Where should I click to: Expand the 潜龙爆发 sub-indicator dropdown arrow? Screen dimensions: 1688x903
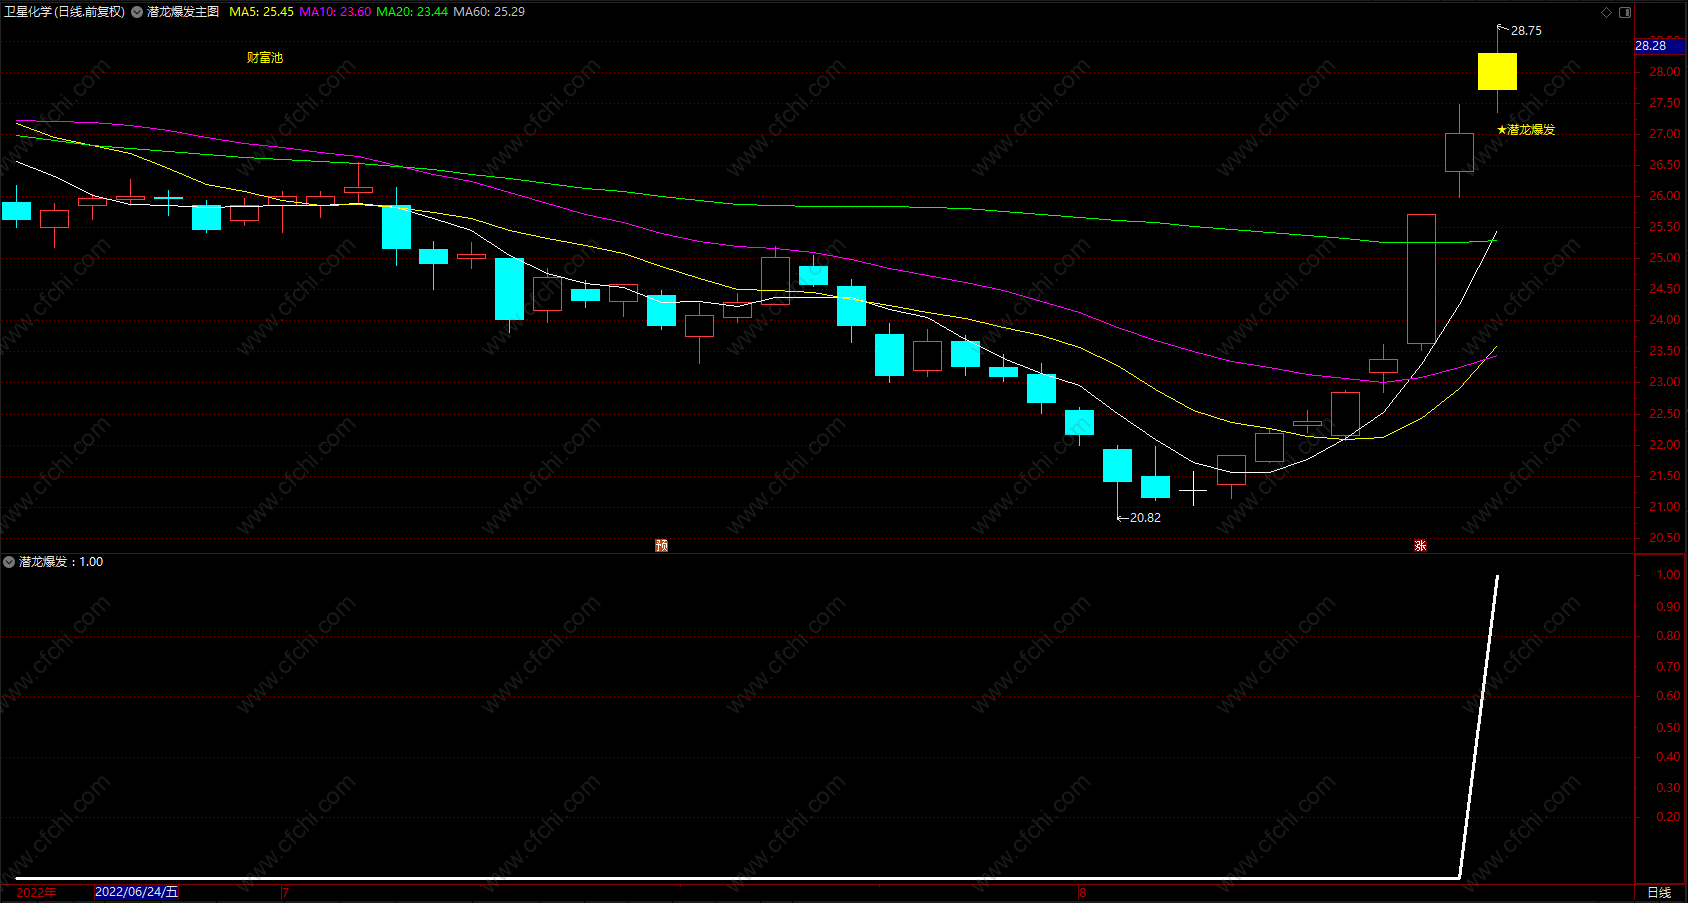pyautogui.click(x=9, y=562)
